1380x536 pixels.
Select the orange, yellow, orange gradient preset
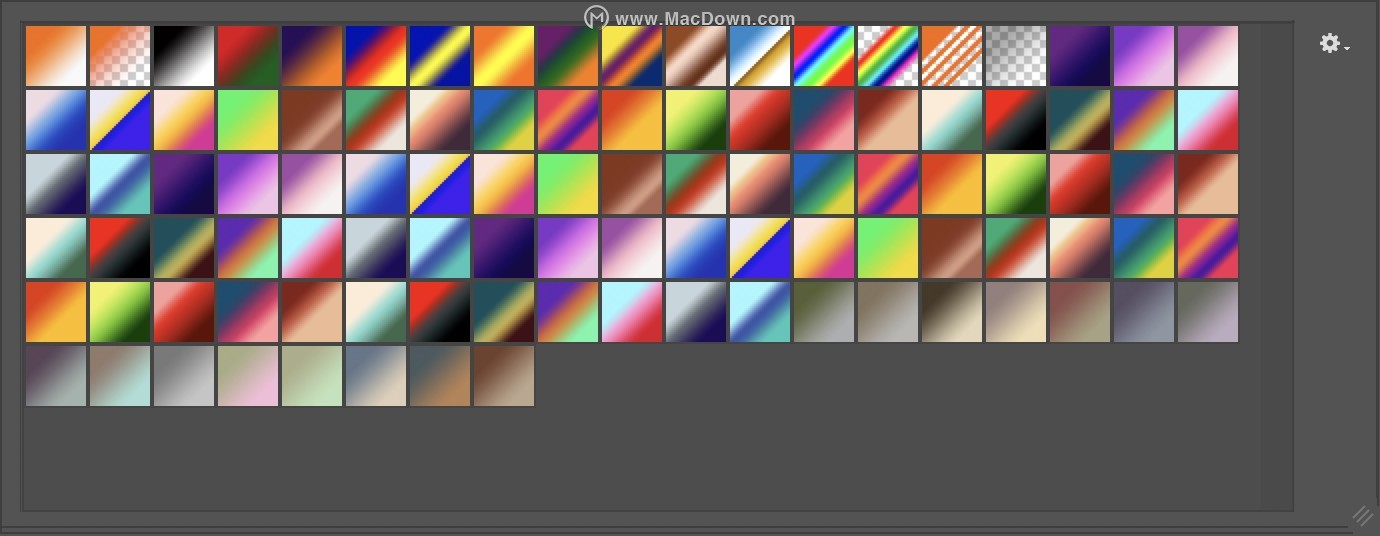click(x=504, y=56)
